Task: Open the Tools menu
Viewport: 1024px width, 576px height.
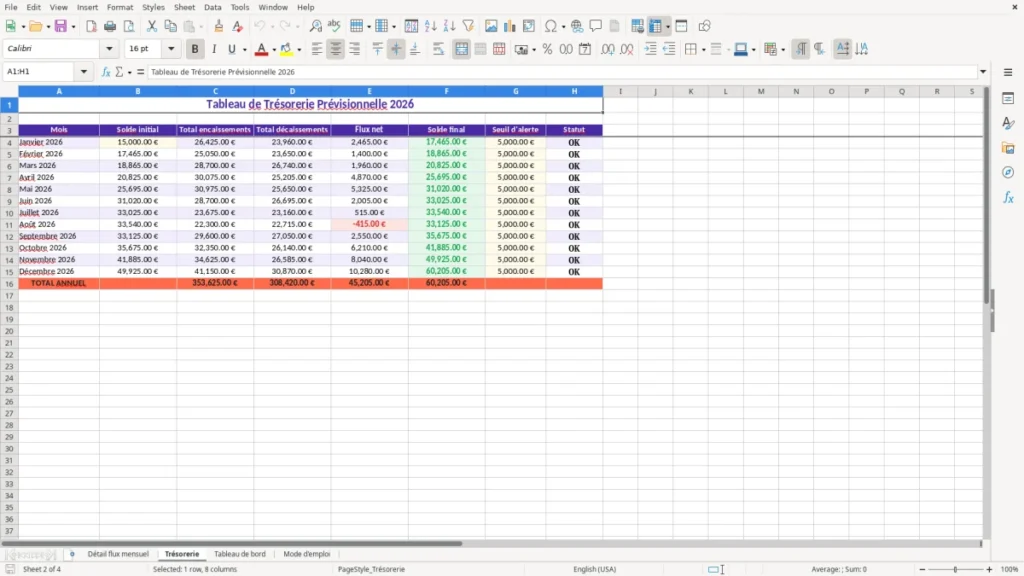Action: [240, 7]
